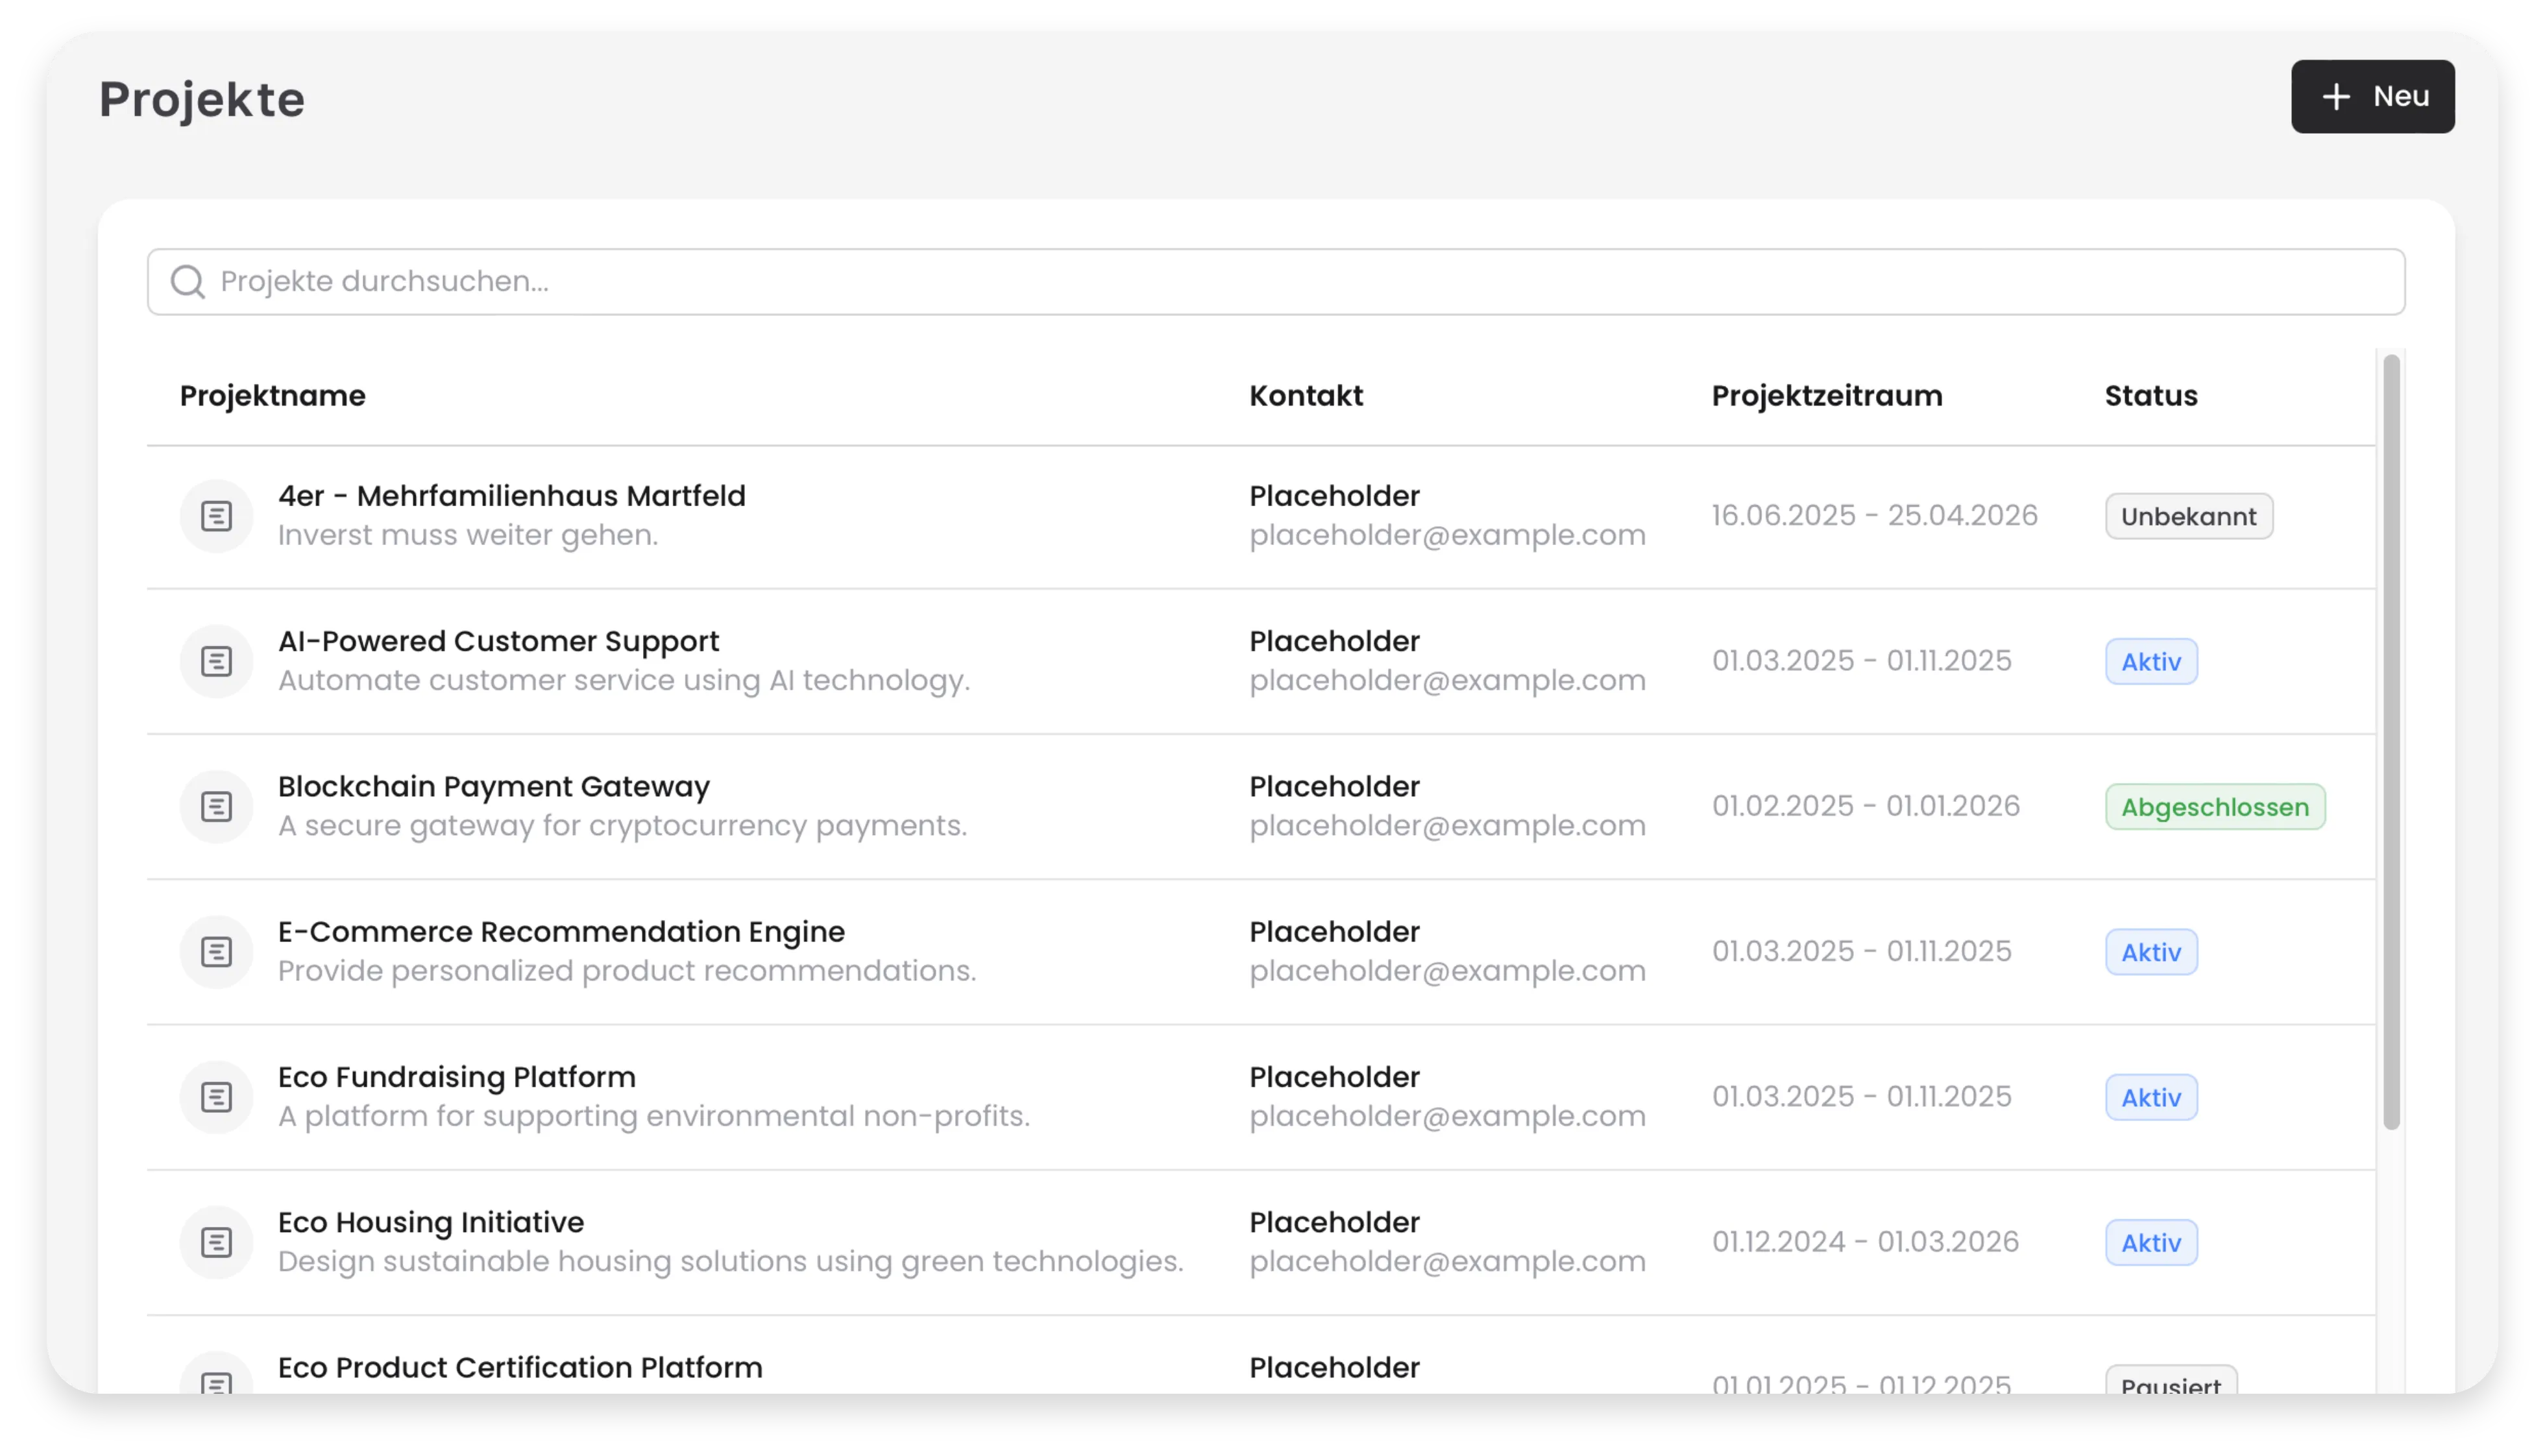Click the Blockchain Payment Gateway document icon

[216, 806]
